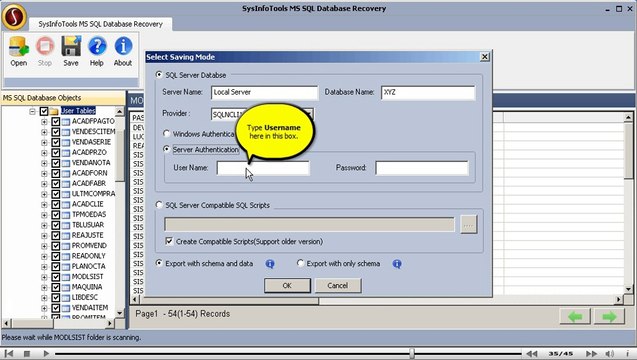Select SQL Server Compatible SQL Scripts option
Image resolution: width=637 pixels, height=360 pixels.
coord(159,205)
